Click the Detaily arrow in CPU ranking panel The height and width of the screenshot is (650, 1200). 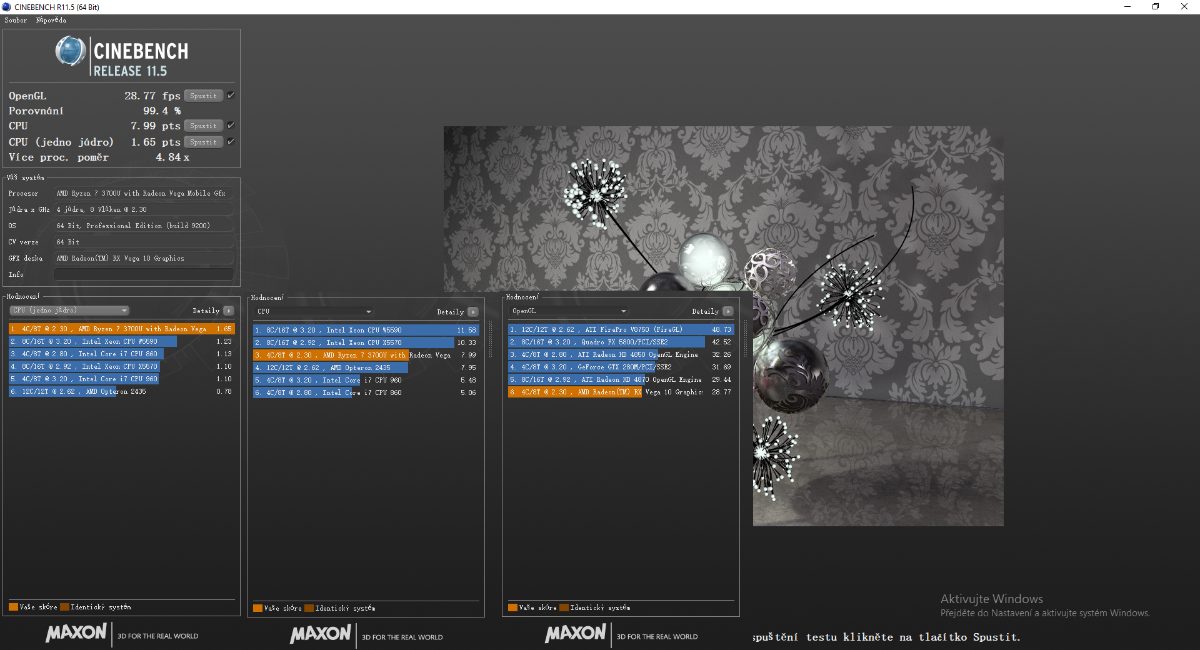(473, 312)
